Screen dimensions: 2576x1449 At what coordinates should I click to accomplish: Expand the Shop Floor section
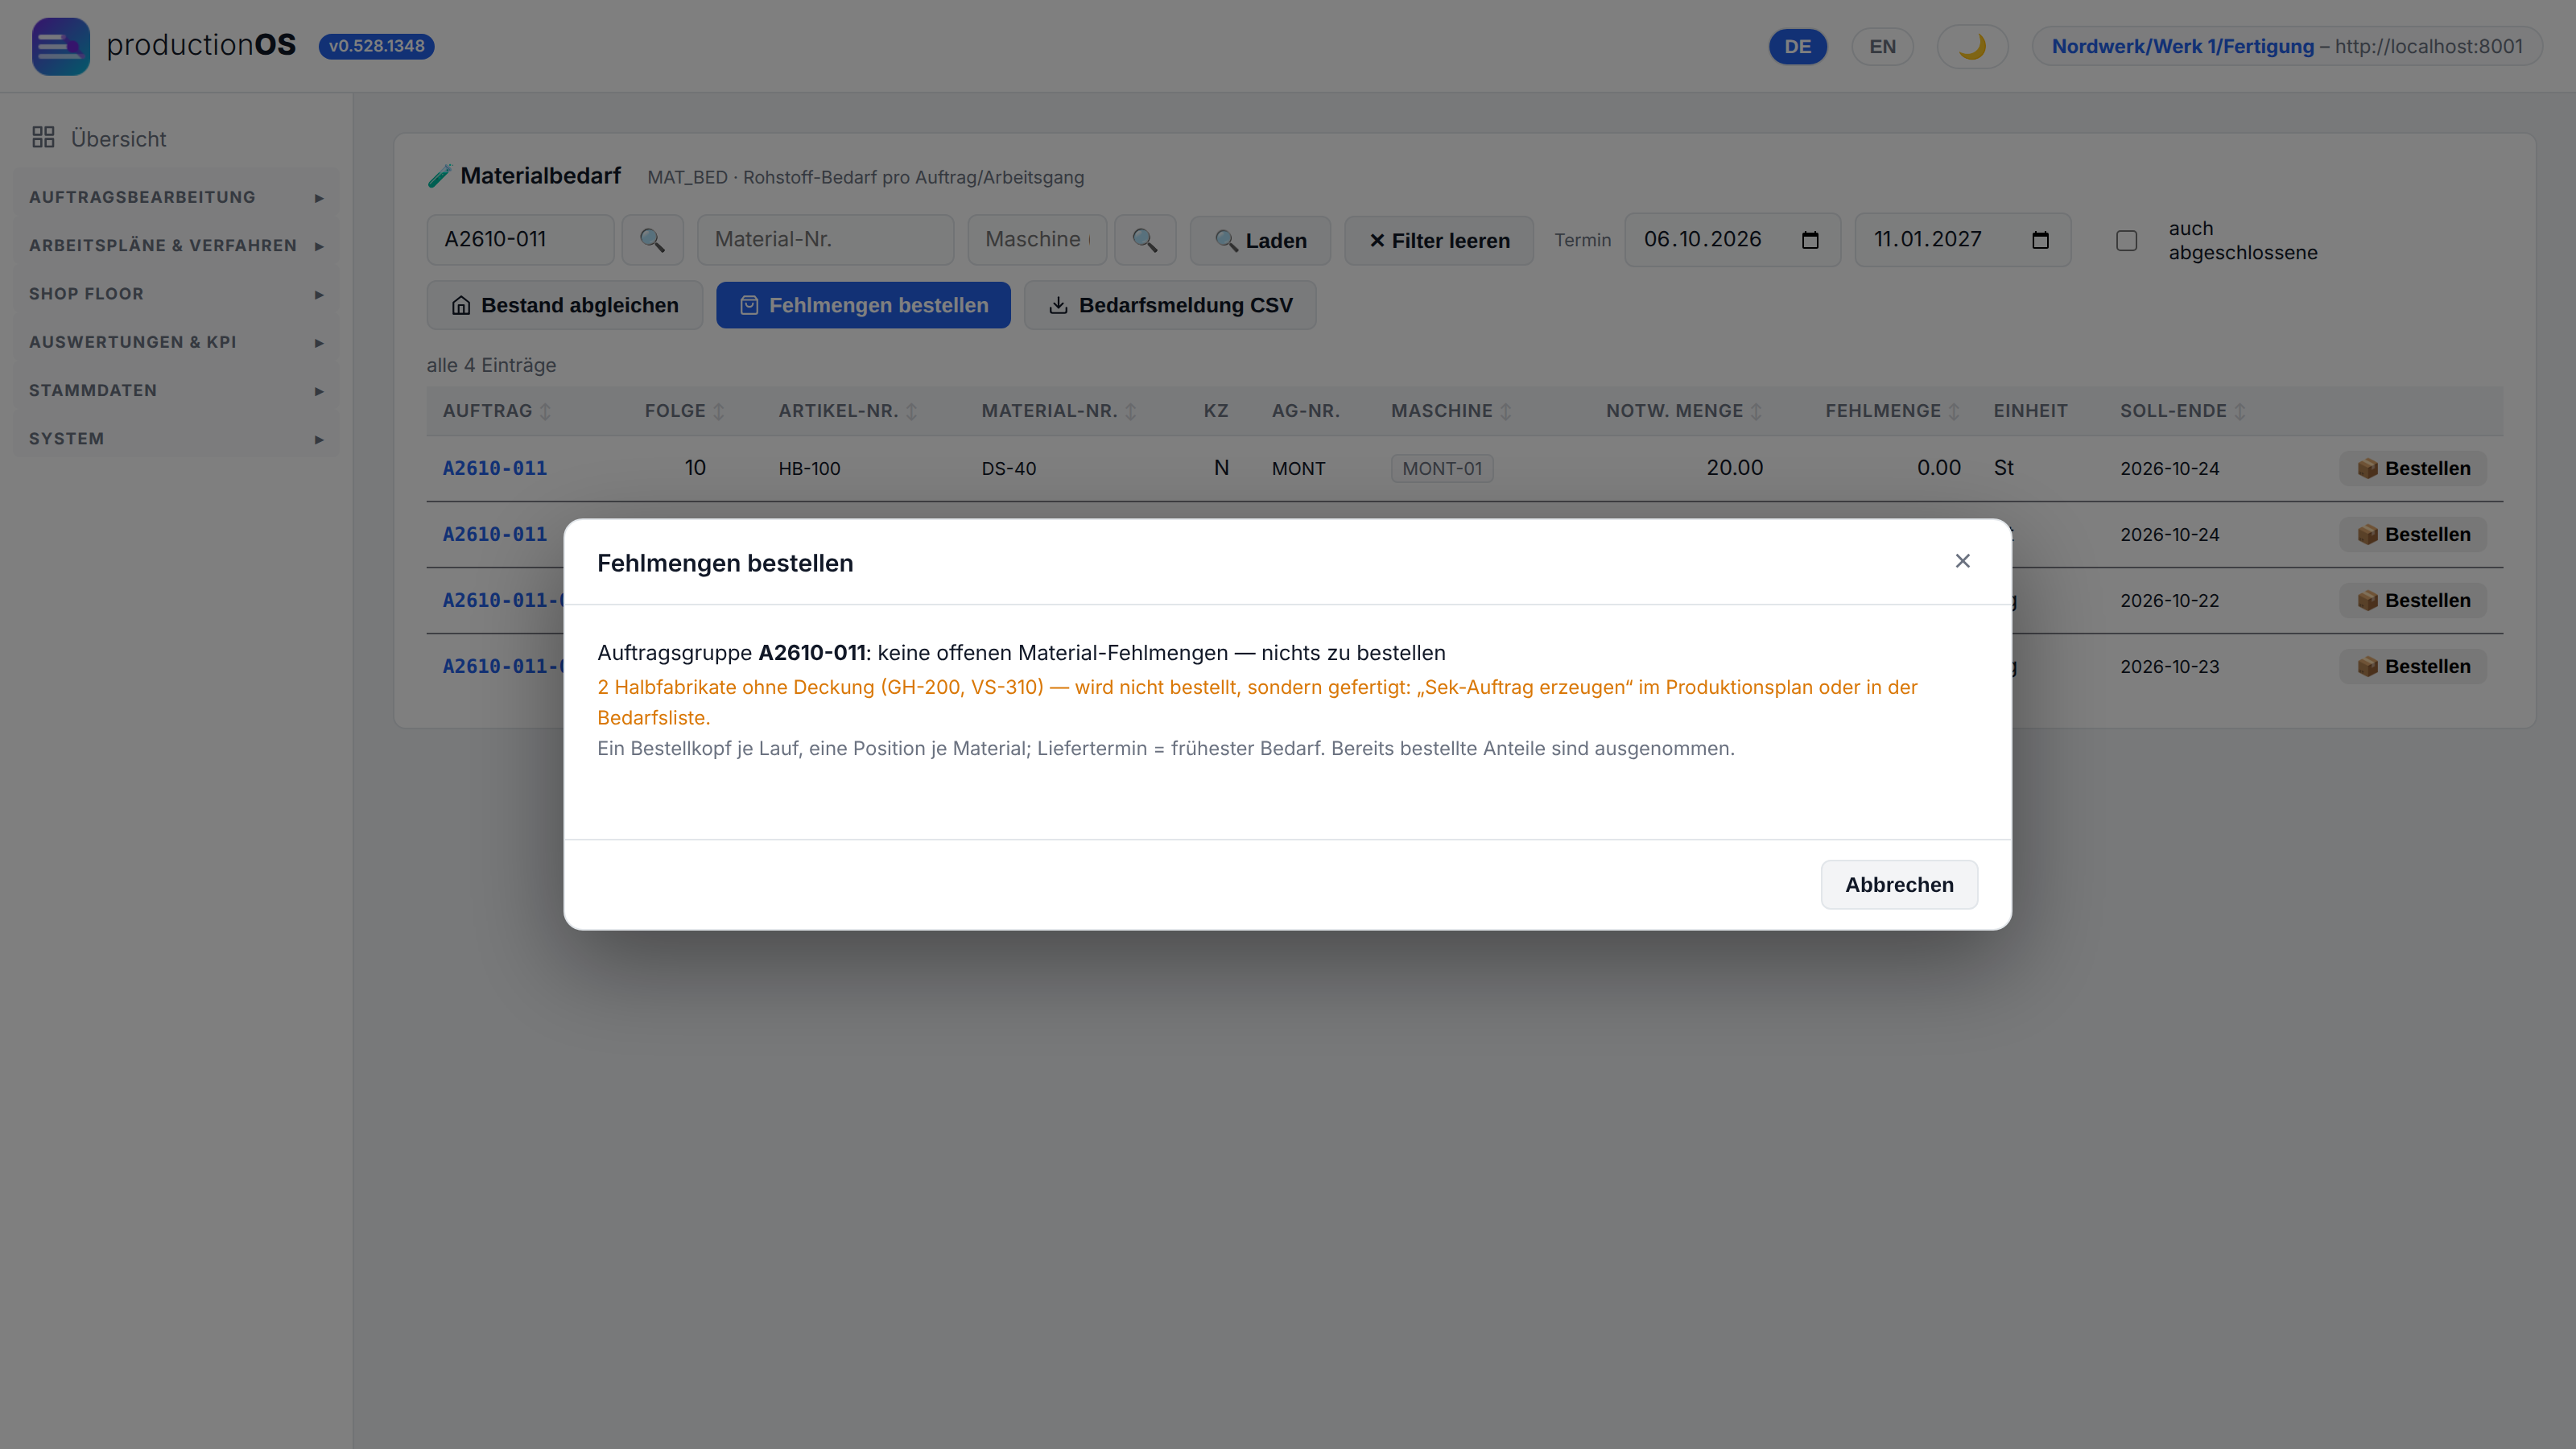tap(176, 294)
